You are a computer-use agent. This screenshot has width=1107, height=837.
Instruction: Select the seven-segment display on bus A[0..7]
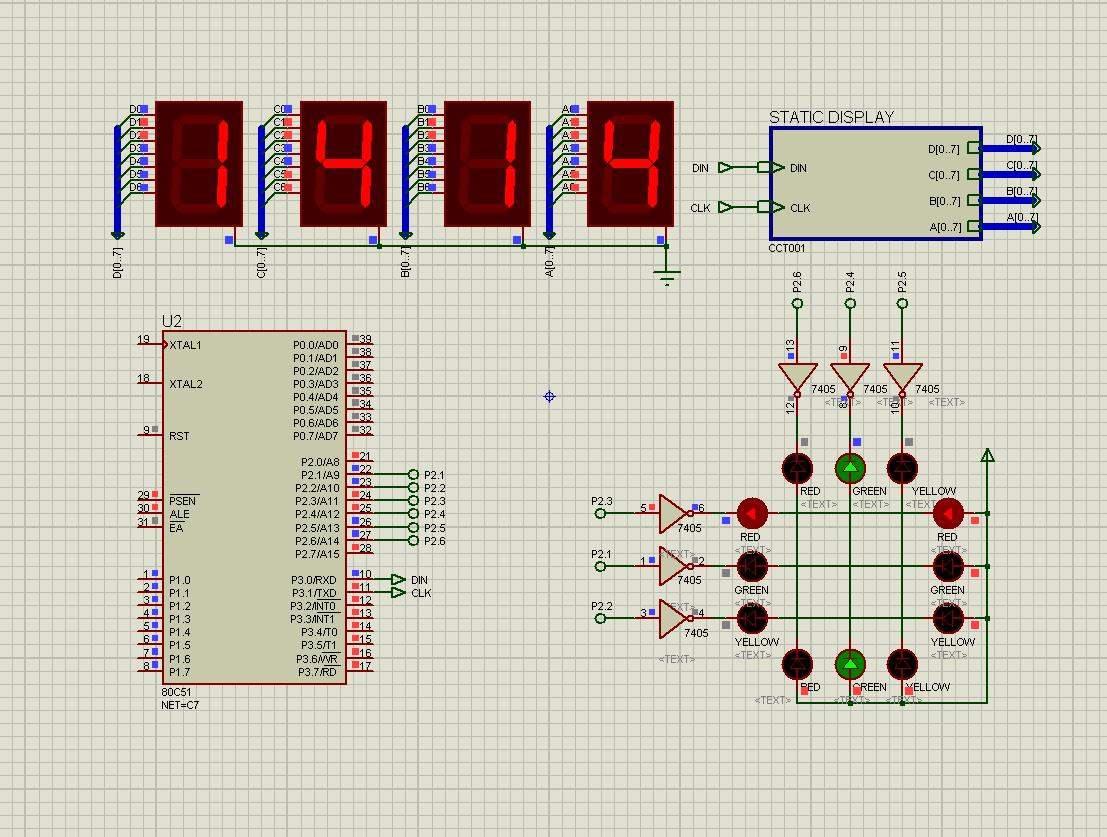click(x=630, y=164)
